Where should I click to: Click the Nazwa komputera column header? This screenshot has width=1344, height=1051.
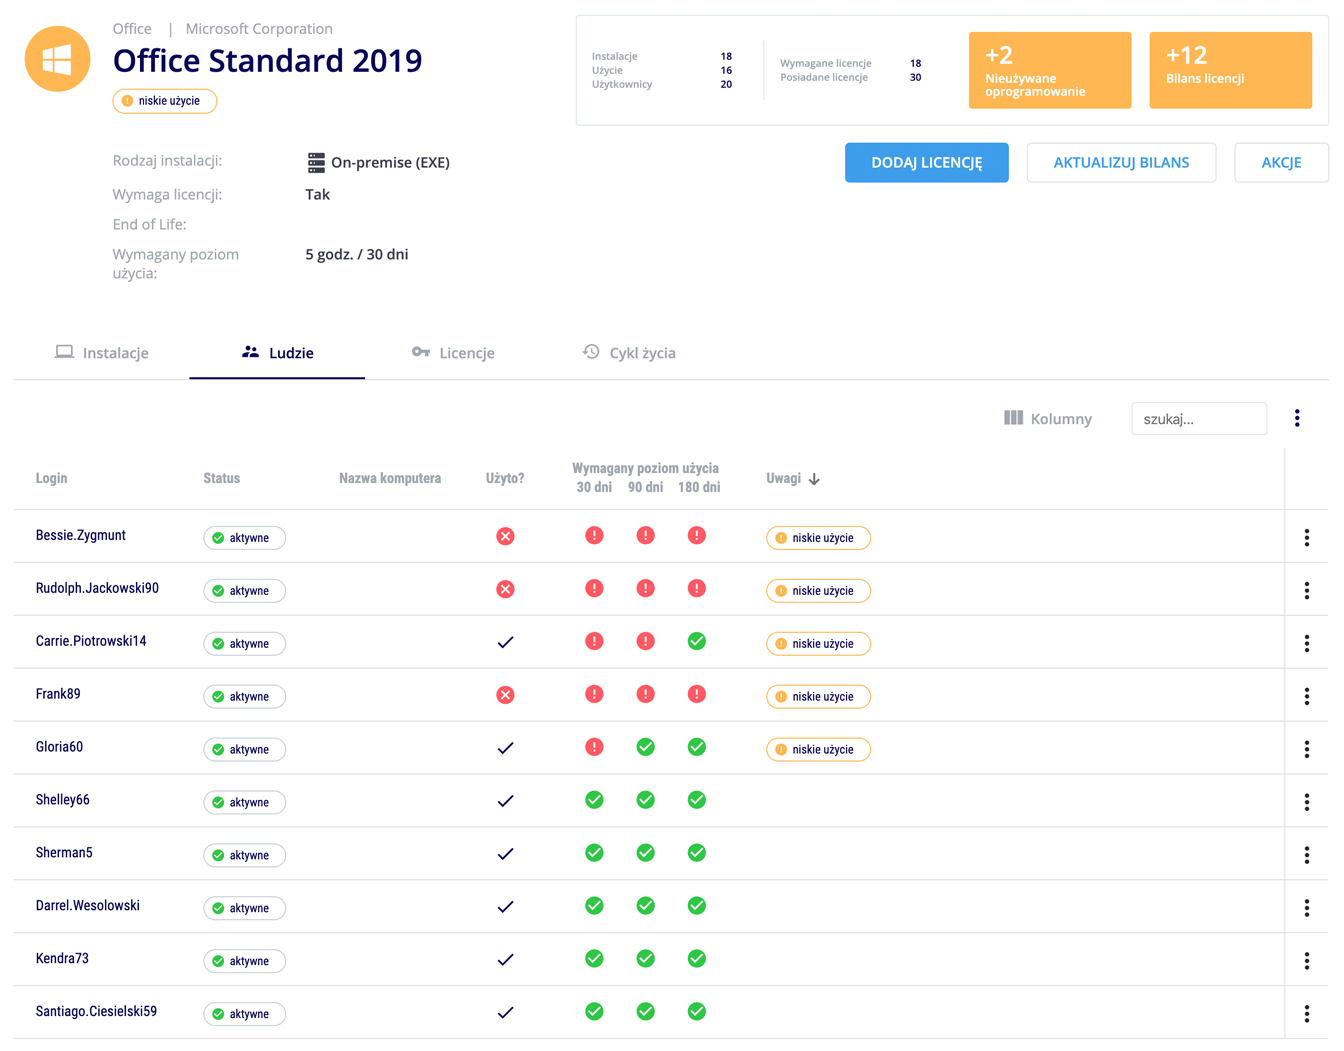point(390,479)
